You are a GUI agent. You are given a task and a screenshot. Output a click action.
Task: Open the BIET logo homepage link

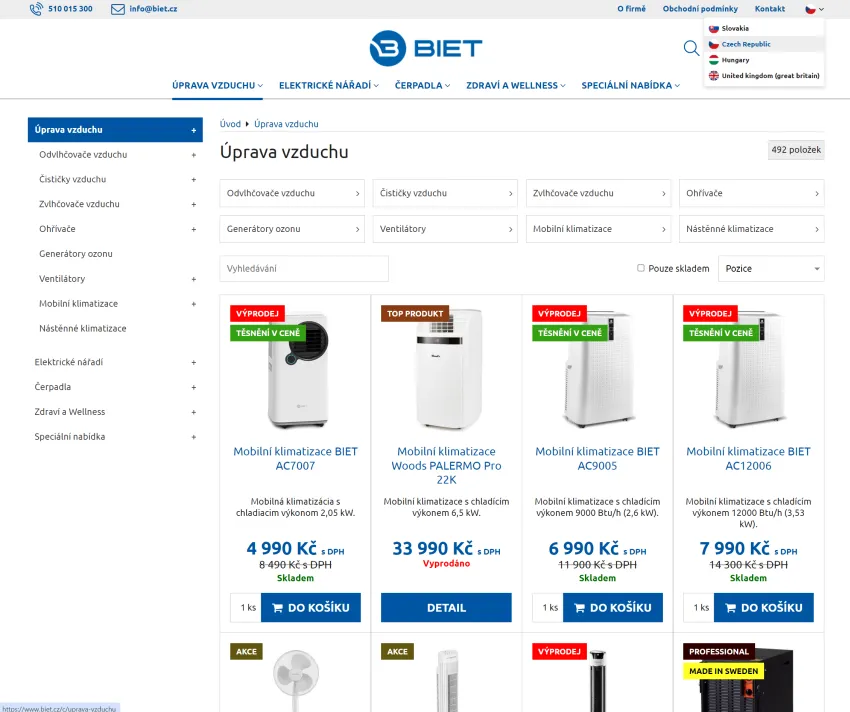(426, 48)
